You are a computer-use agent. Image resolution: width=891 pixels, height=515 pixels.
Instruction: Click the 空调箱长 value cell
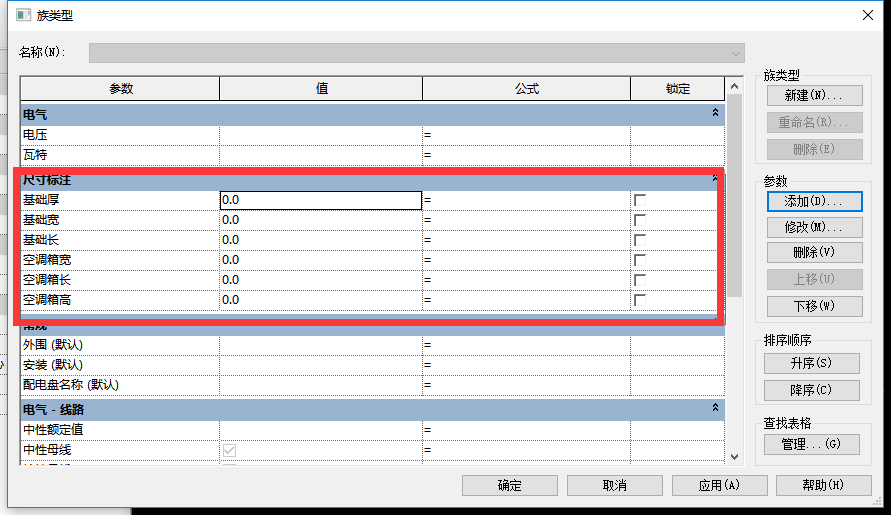(x=320, y=280)
